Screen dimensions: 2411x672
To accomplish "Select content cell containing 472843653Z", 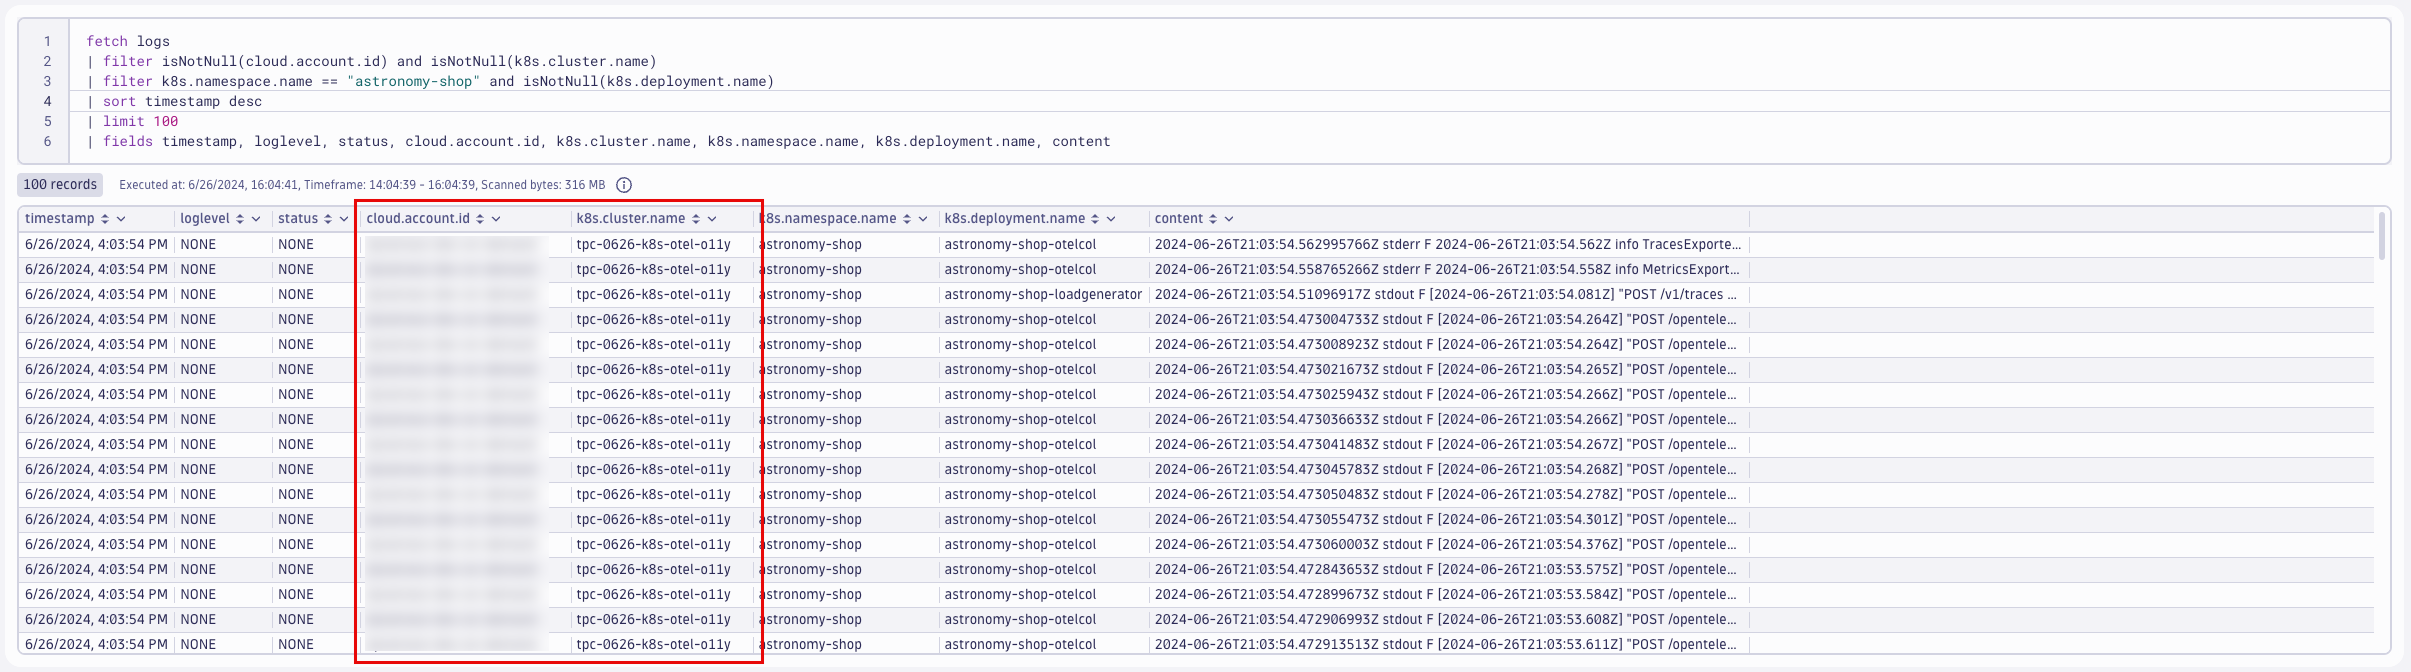I will (x=1448, y=569).
